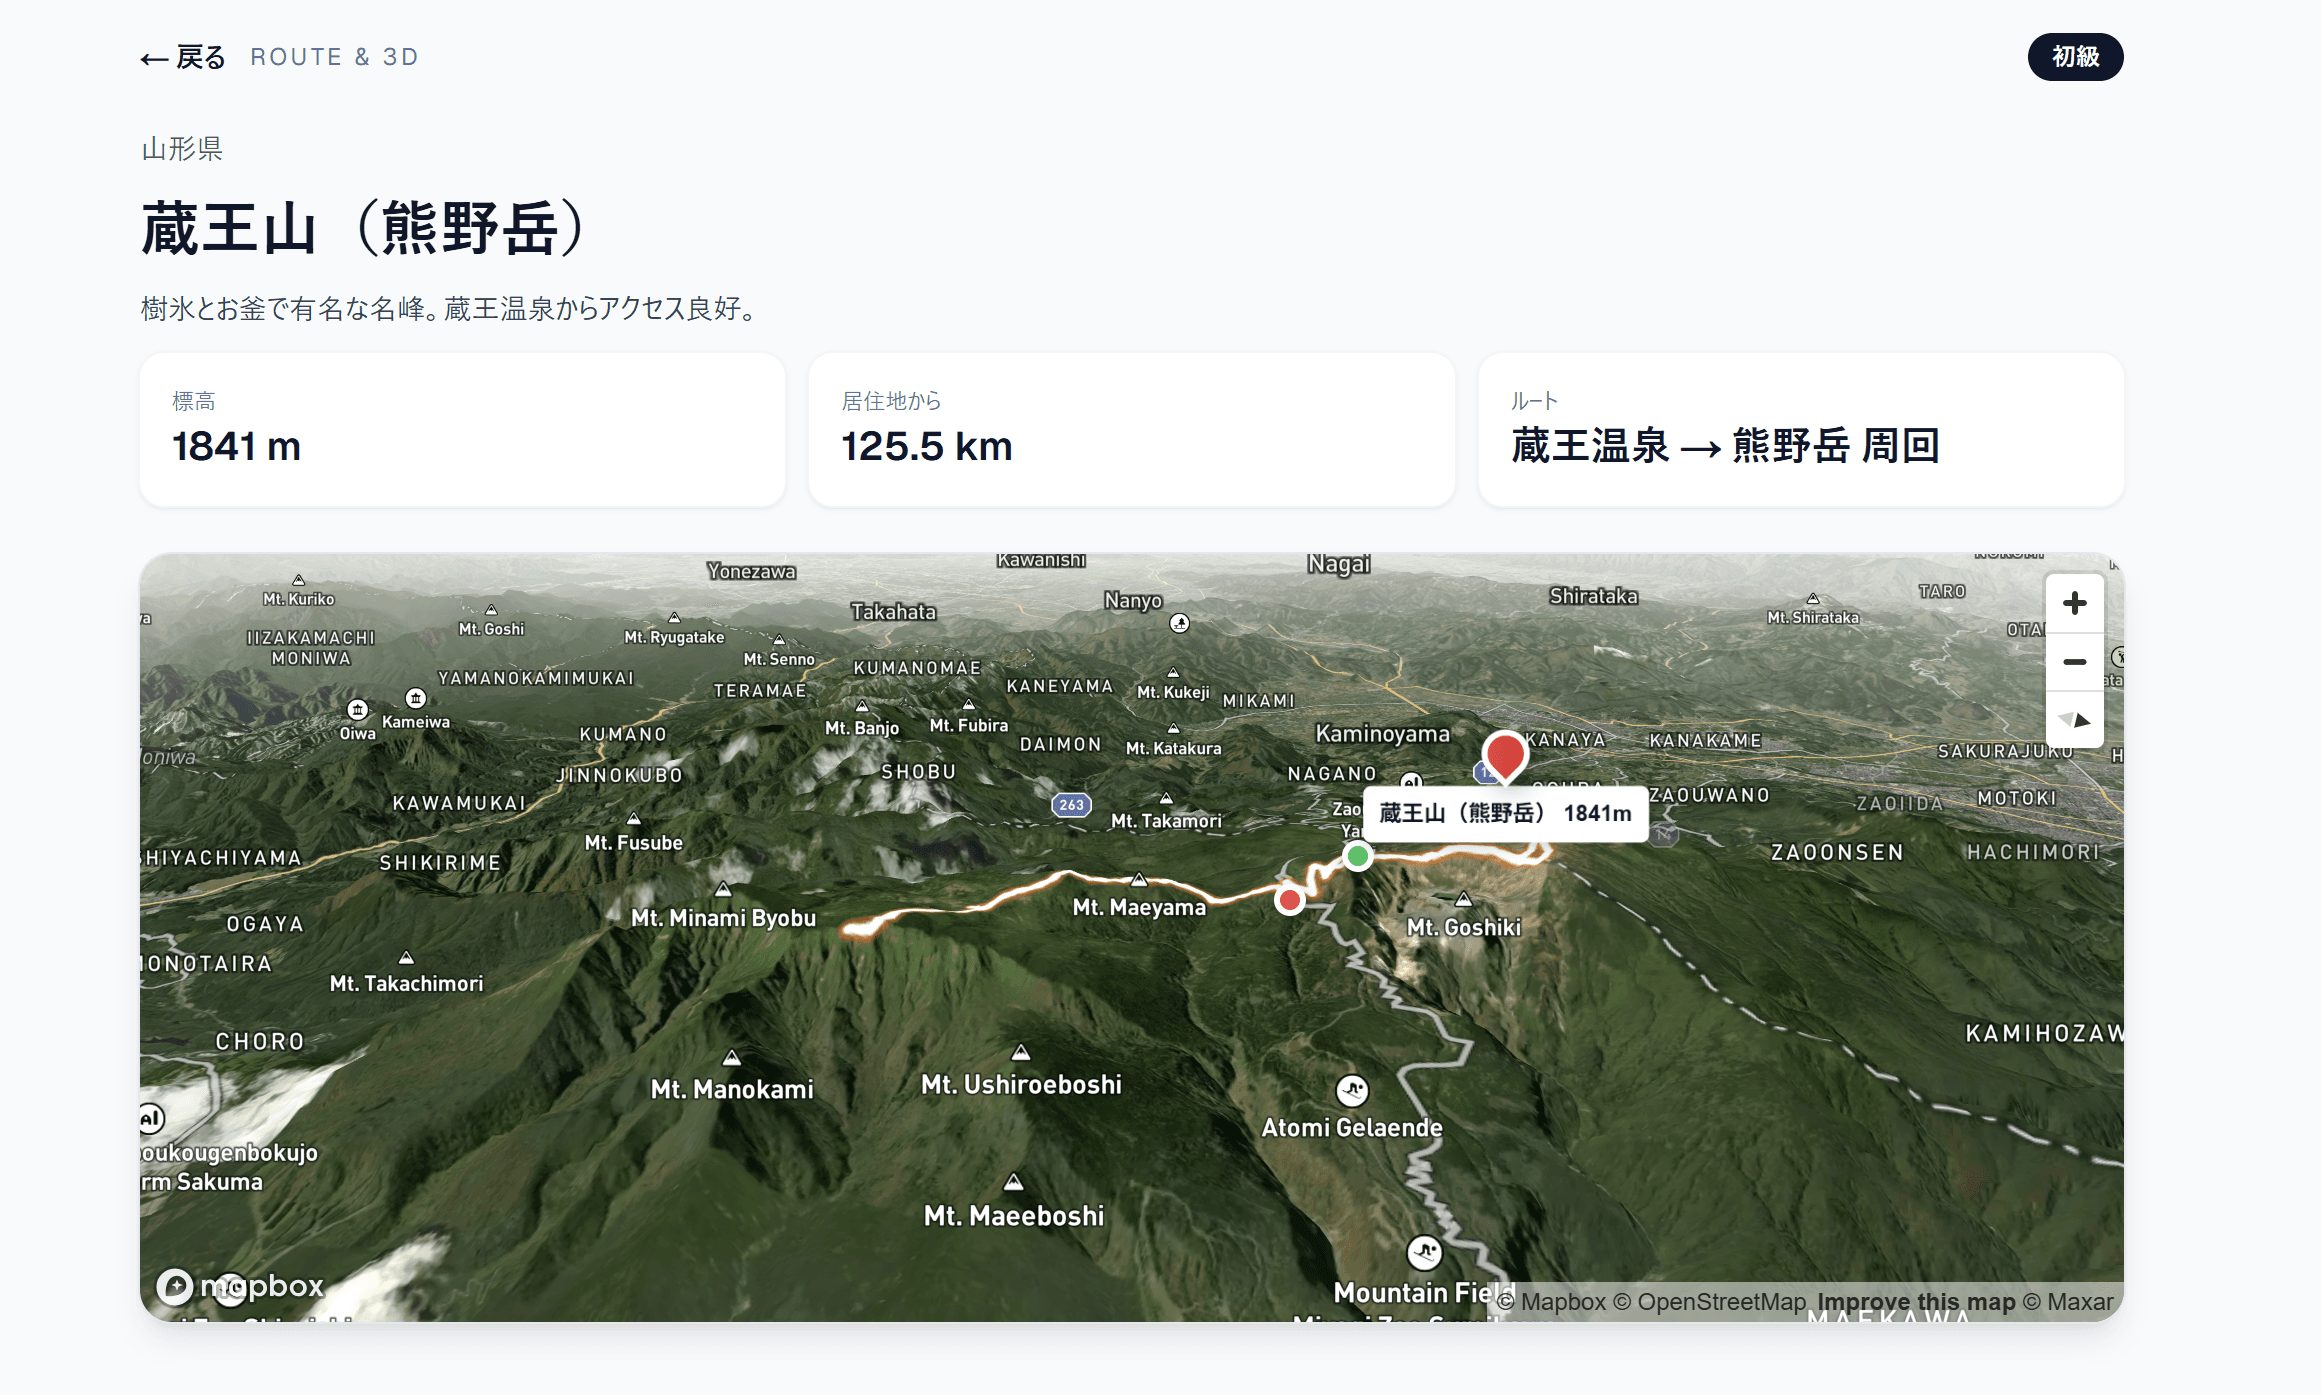Viewport: 2321px width, 1395px height.
Task: Zoom in using the map's plus control
Action: click(x=2074, y=602)
